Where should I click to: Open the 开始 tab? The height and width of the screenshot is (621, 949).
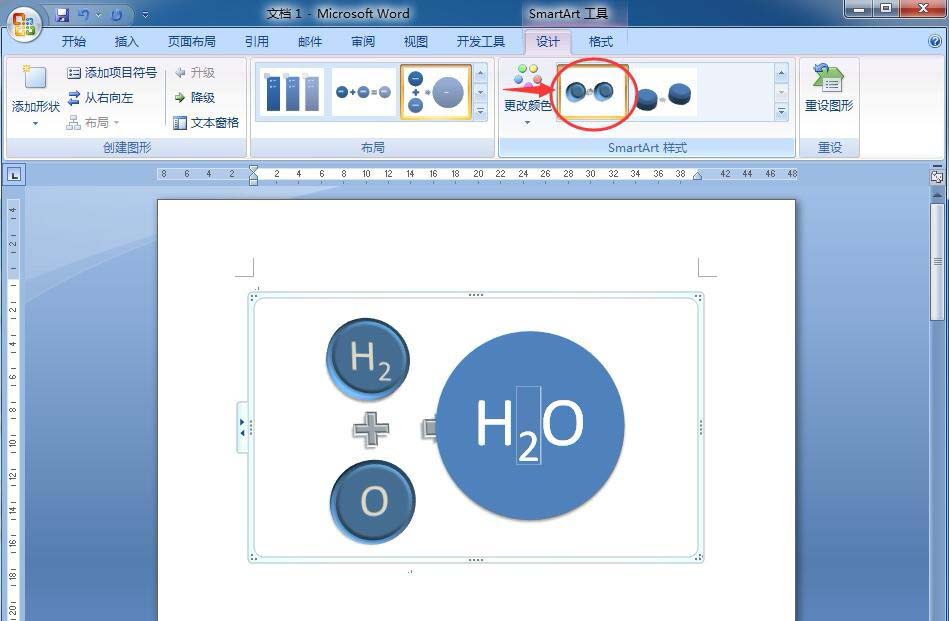pos(74,41)
